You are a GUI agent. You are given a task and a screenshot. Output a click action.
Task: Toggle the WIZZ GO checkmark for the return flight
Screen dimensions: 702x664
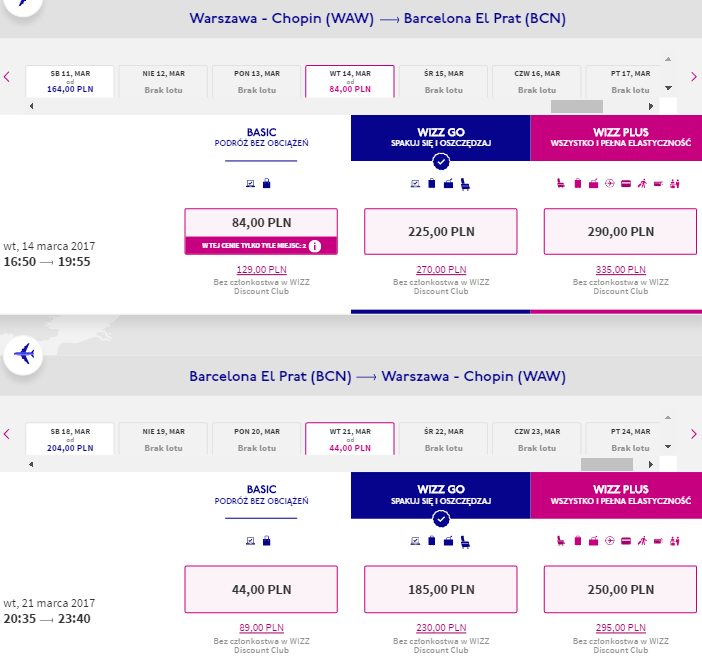click(441, 519)
